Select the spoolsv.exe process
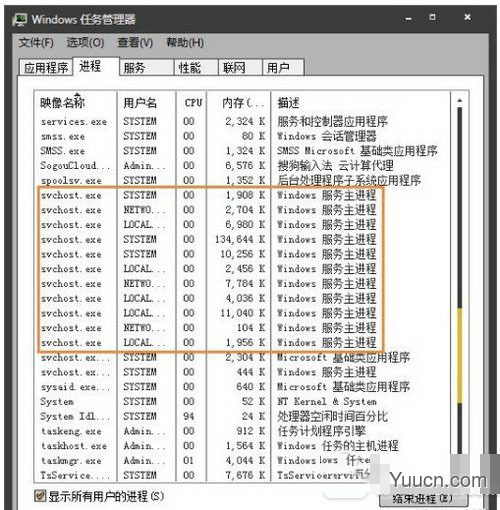500x510 pixels. pos(242,180)
